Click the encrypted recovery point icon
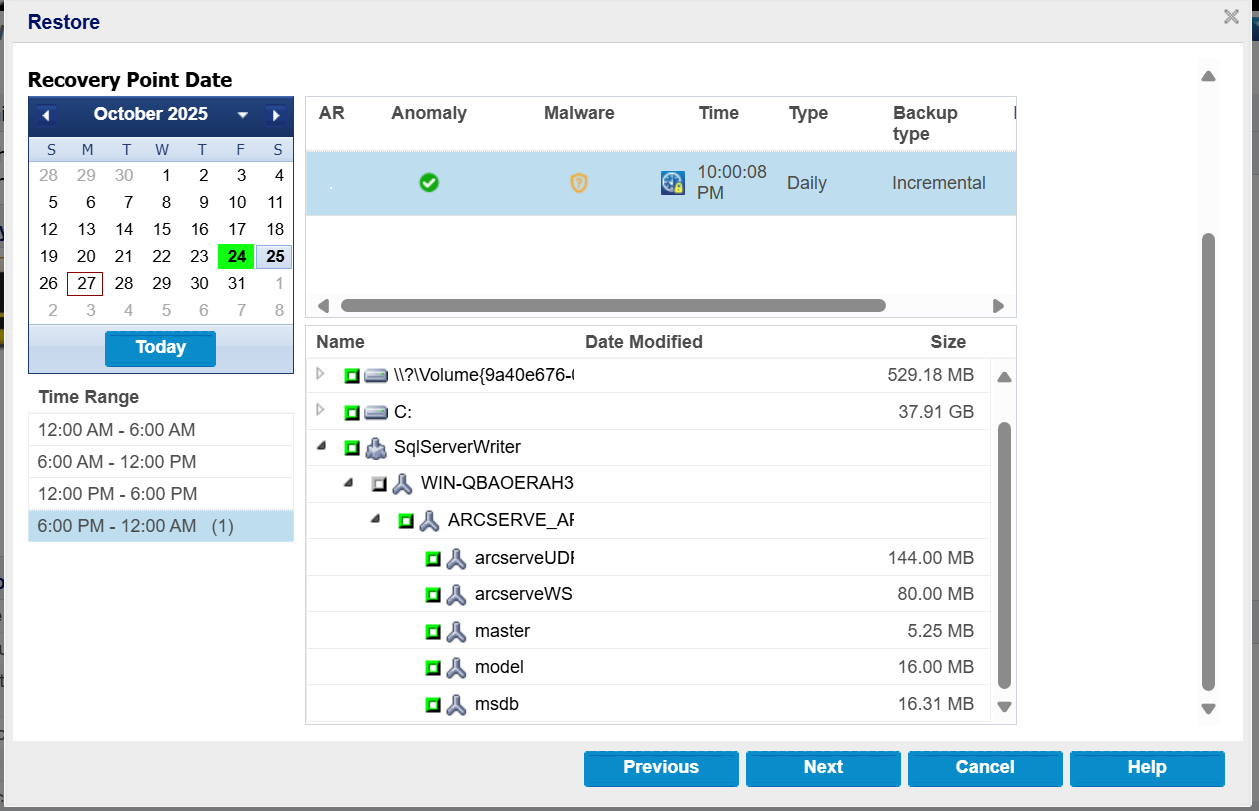Screen dimensions: 1259x811 pos(673,183)
